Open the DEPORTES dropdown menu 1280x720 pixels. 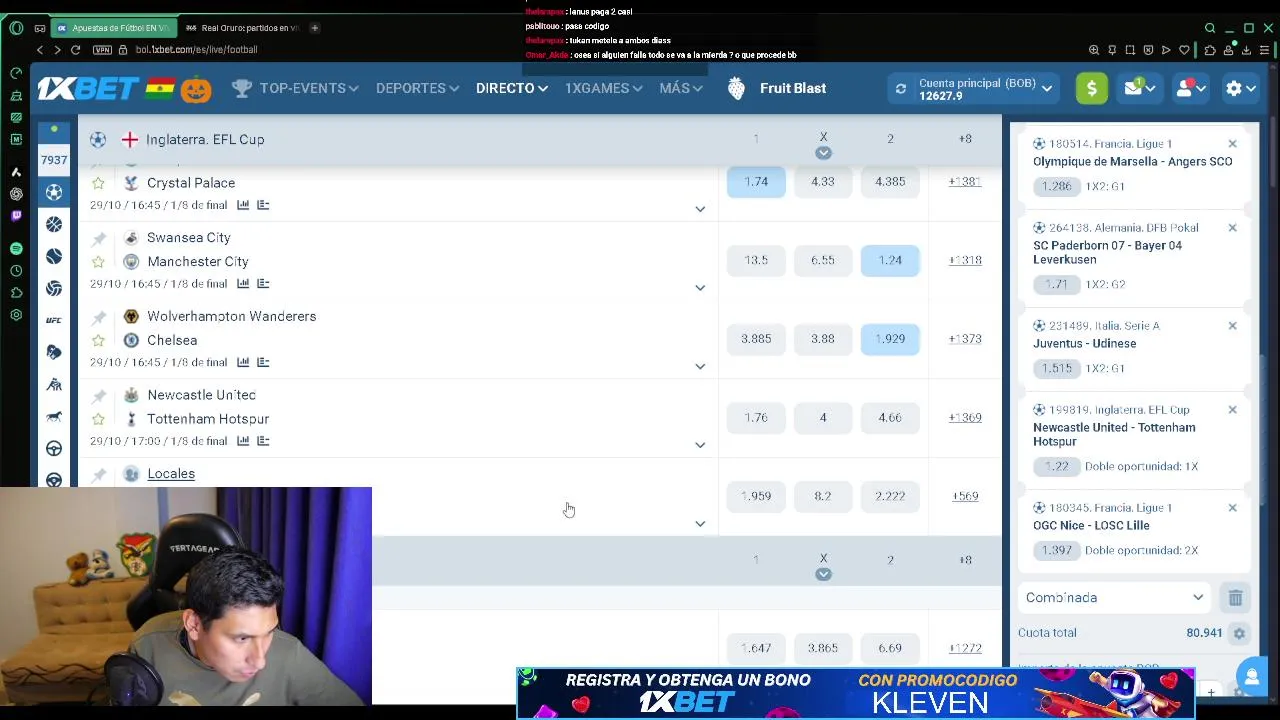pos(417,88)
